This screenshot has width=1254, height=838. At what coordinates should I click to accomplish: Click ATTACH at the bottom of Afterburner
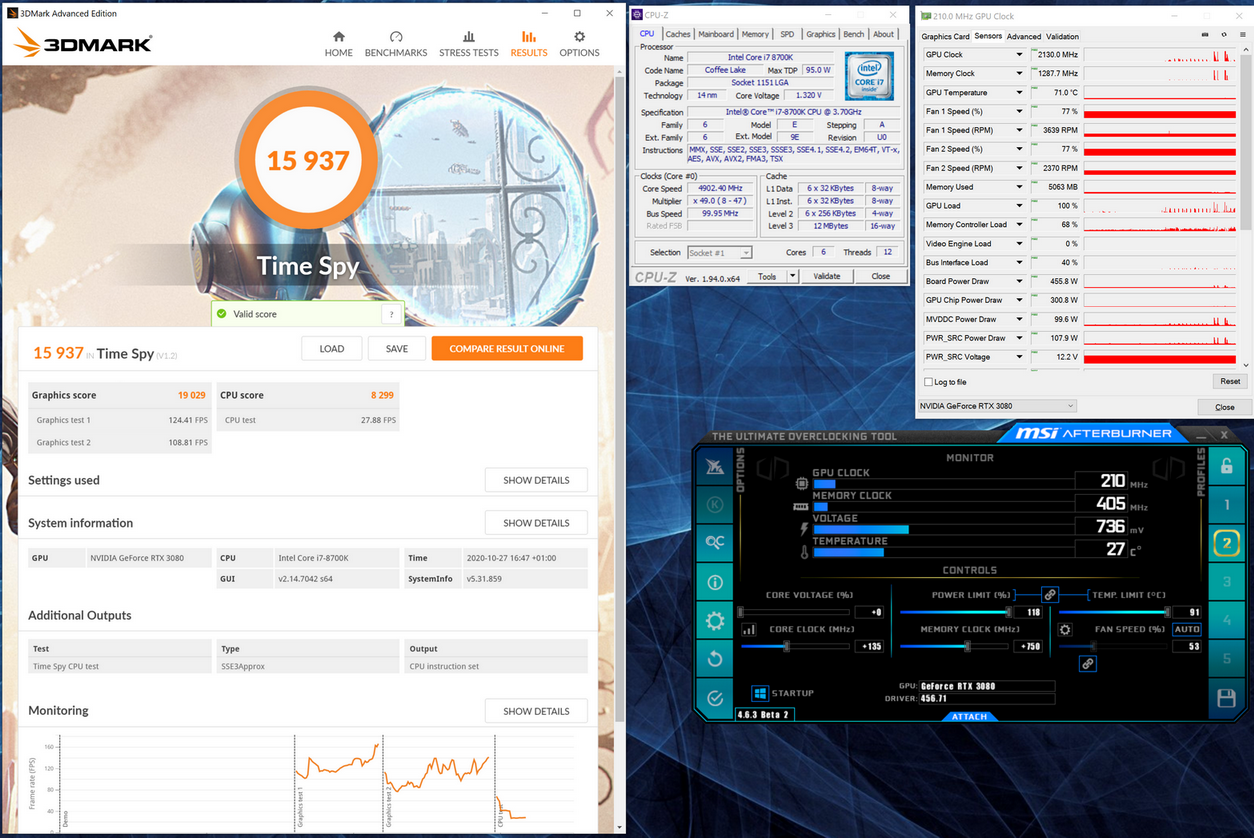[x=969, y=716]
